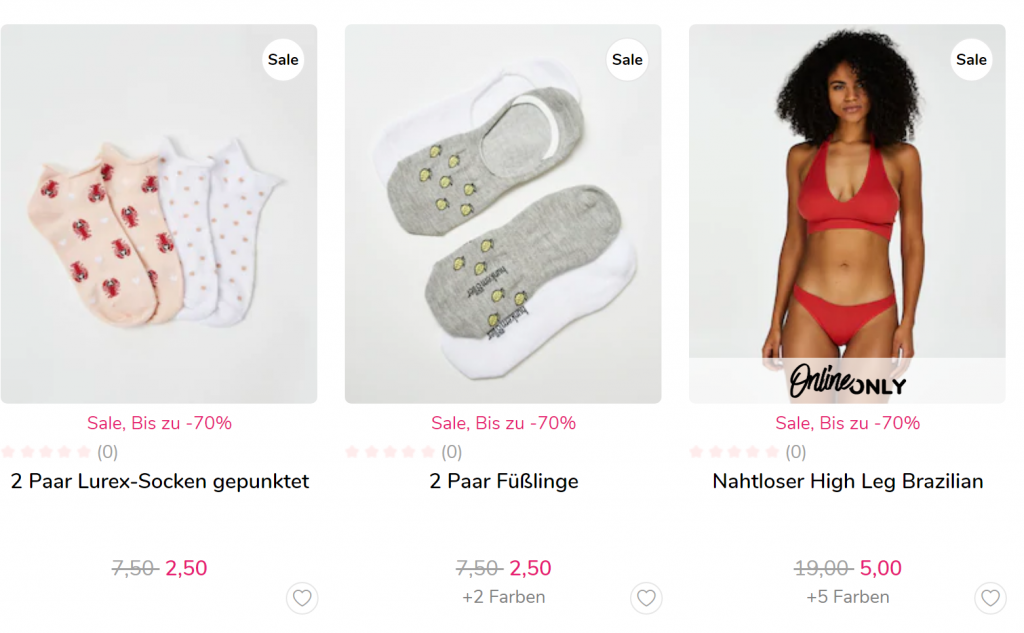The height and width of the screenshot is (633, 1024).
Task: Show +2 Farben color options for Füßlinge
Action: [x=504, y=597]
